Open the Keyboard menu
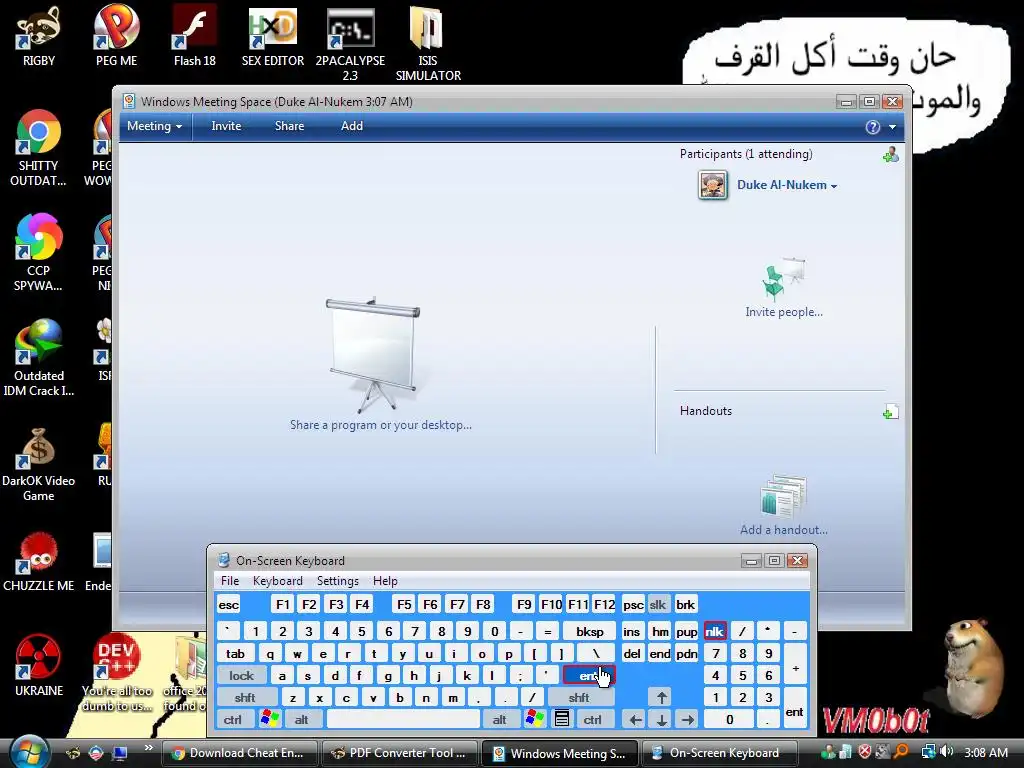The image size is (1024, 768). (x=278, y=581)
